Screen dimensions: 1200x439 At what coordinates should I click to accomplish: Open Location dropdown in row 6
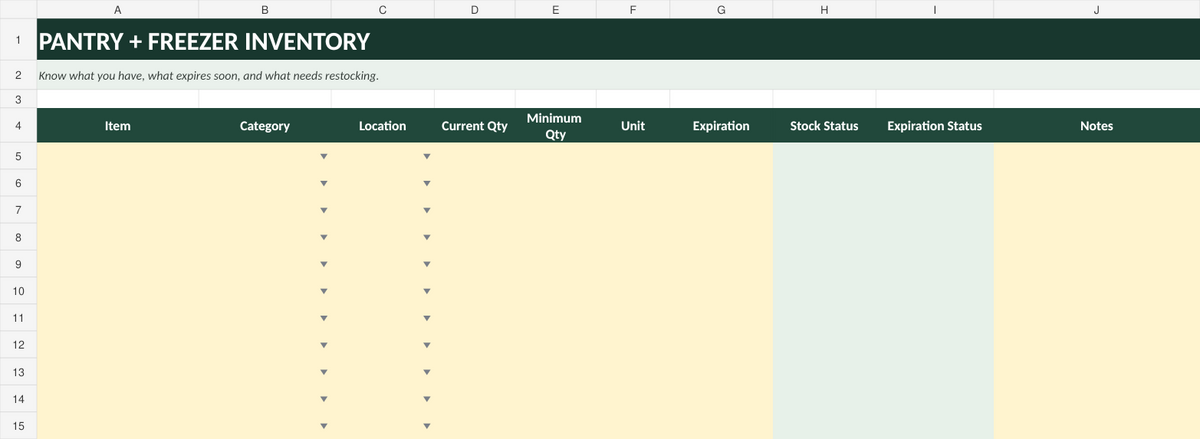point(426,184)
